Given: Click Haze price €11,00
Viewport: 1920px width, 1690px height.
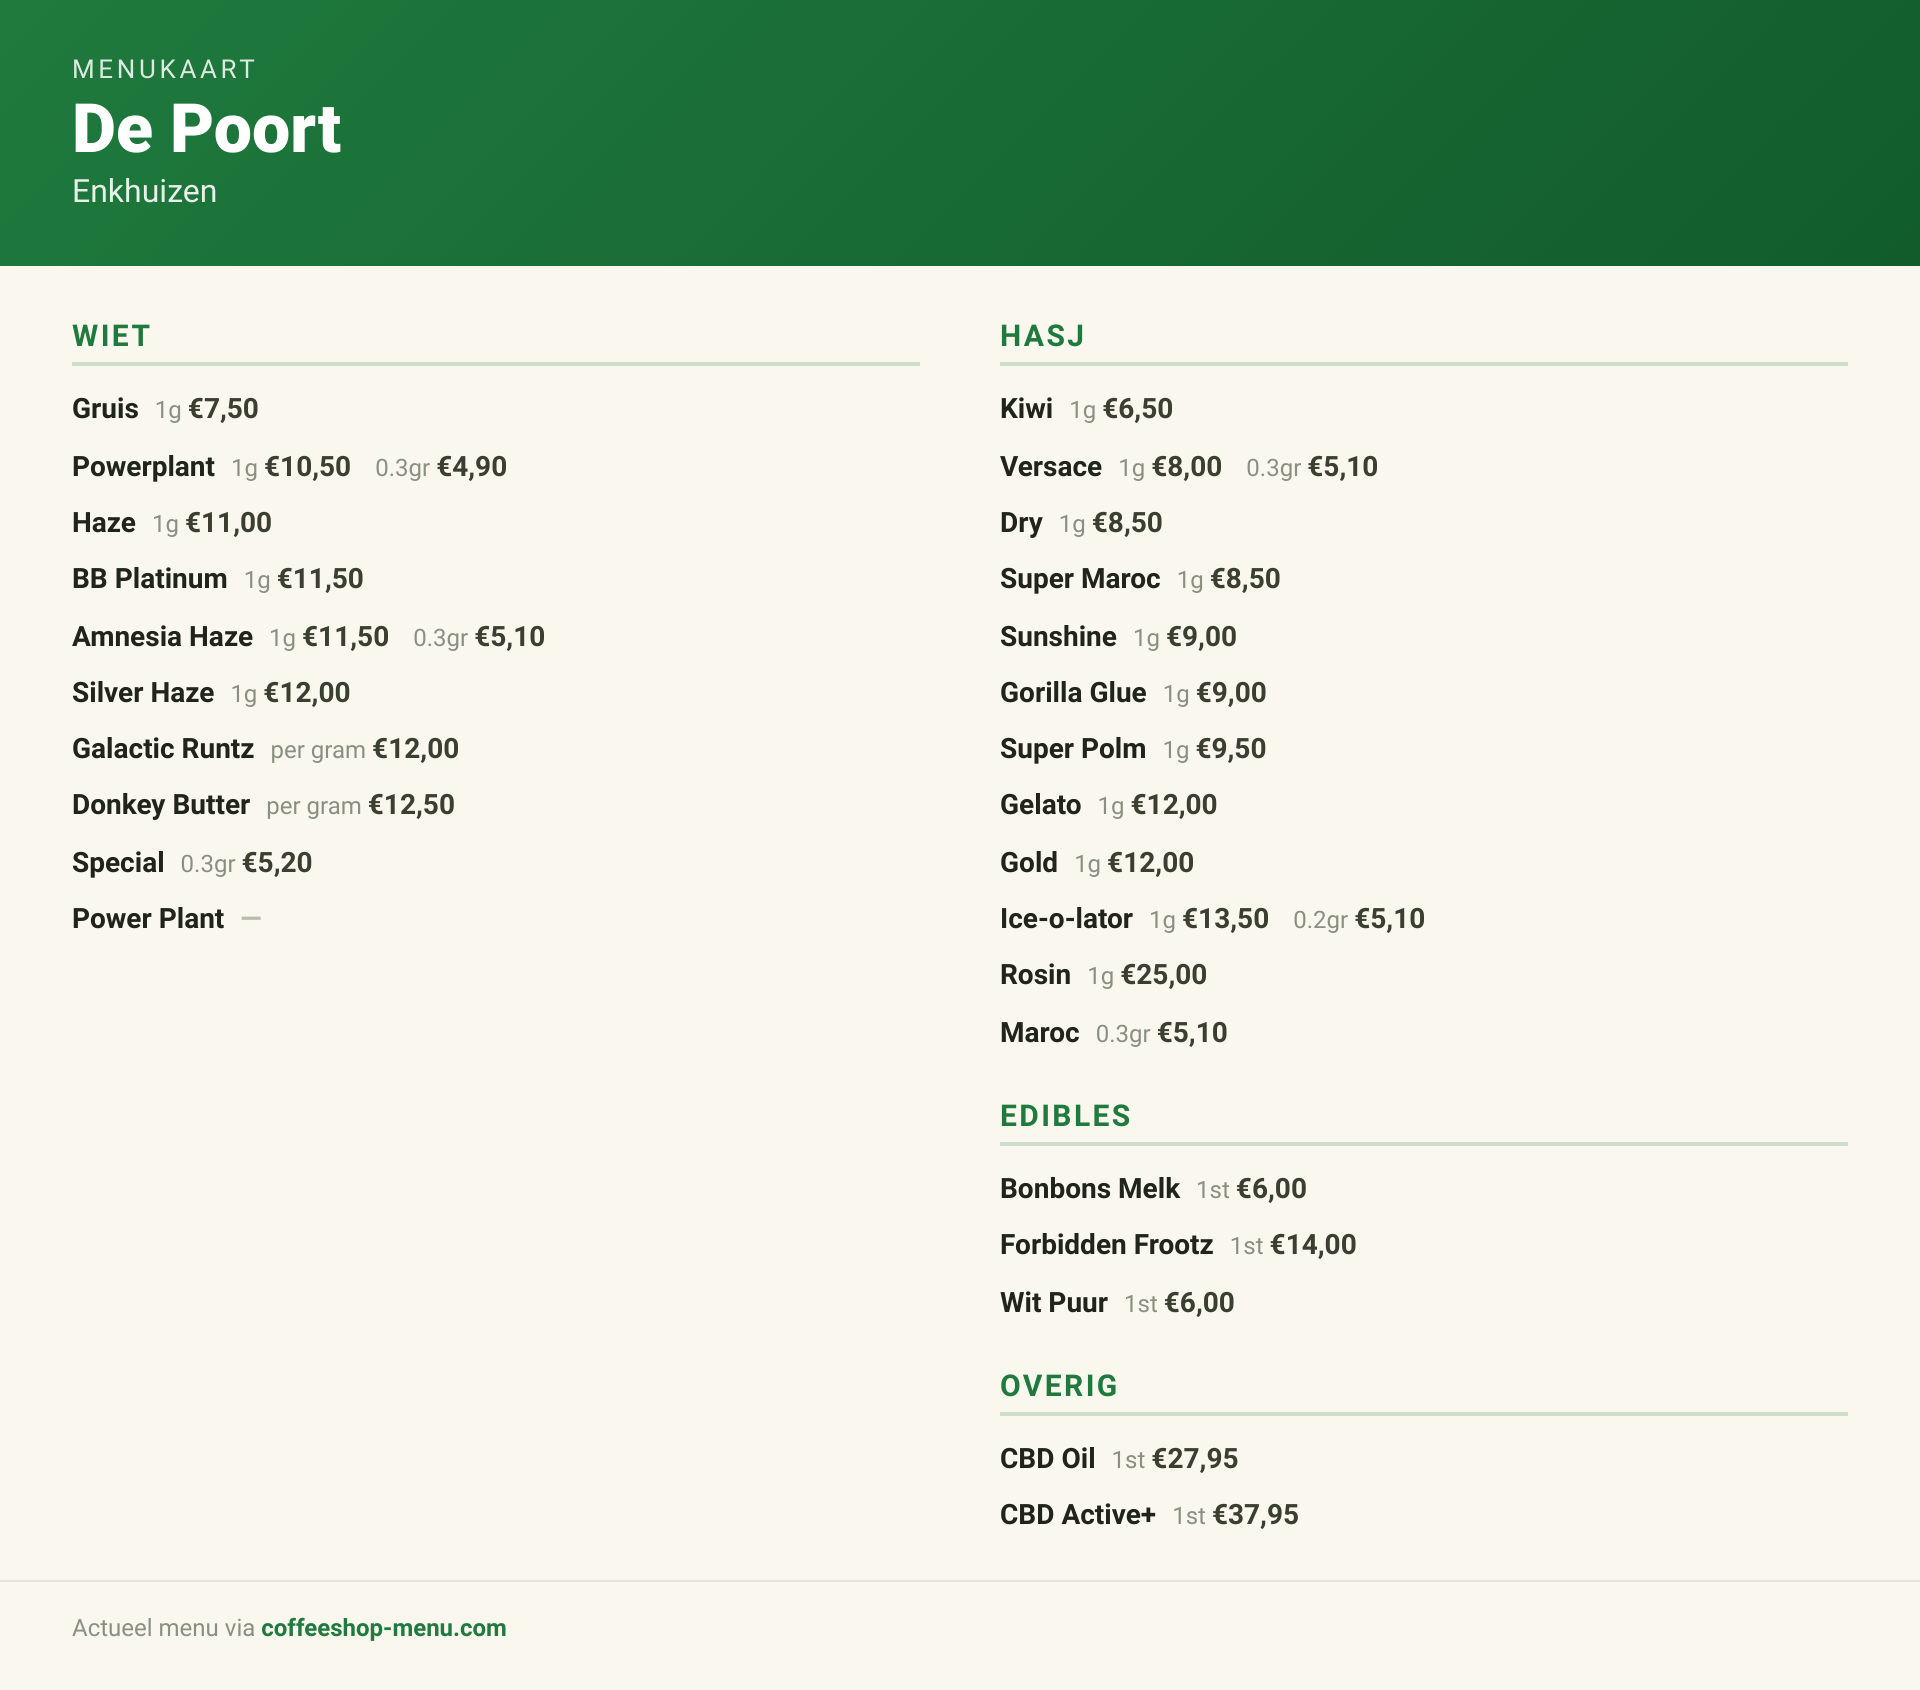Looking at the screenshot, I should point(229,523).
